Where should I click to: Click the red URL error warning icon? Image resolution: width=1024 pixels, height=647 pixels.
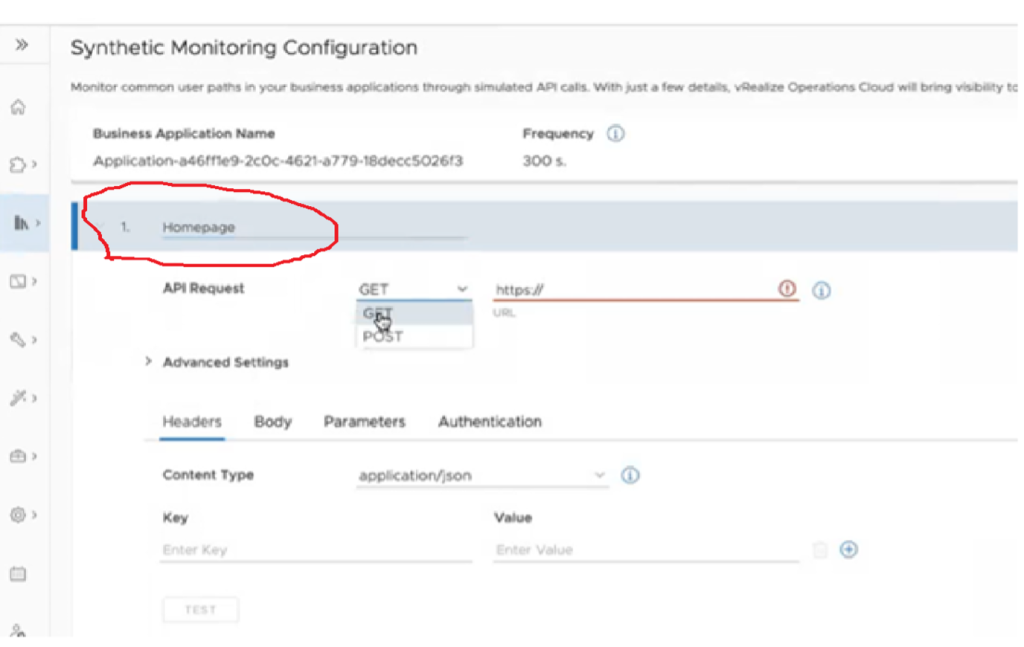coord(787,289)
